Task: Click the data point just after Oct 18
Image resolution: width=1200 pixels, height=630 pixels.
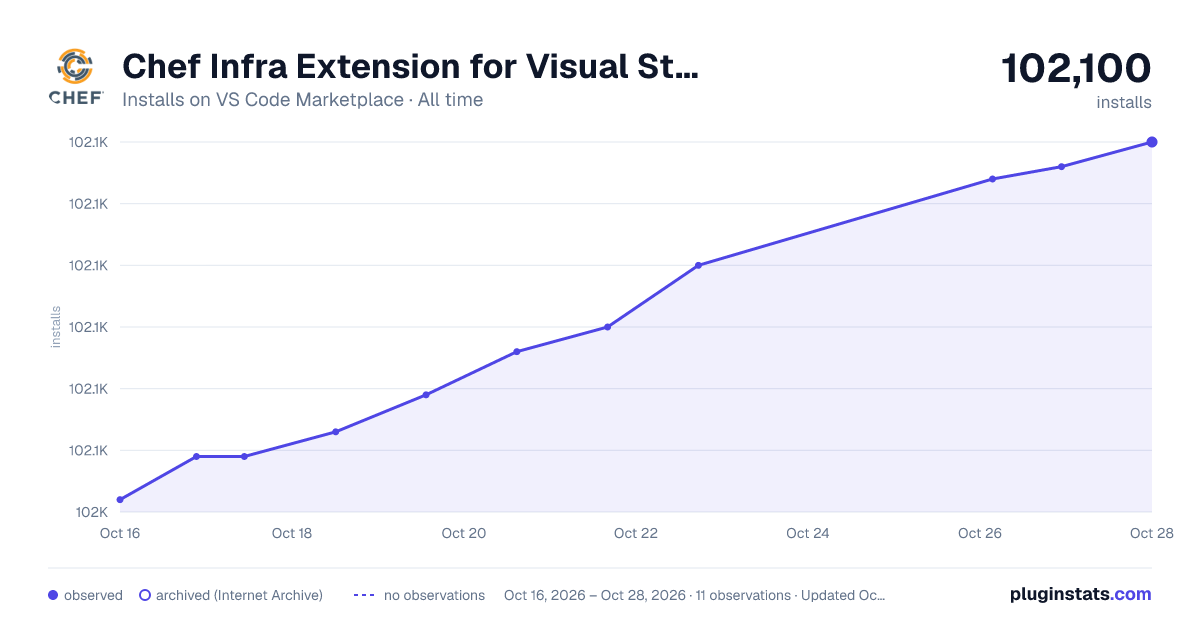Action: click(x=336, y=432)
